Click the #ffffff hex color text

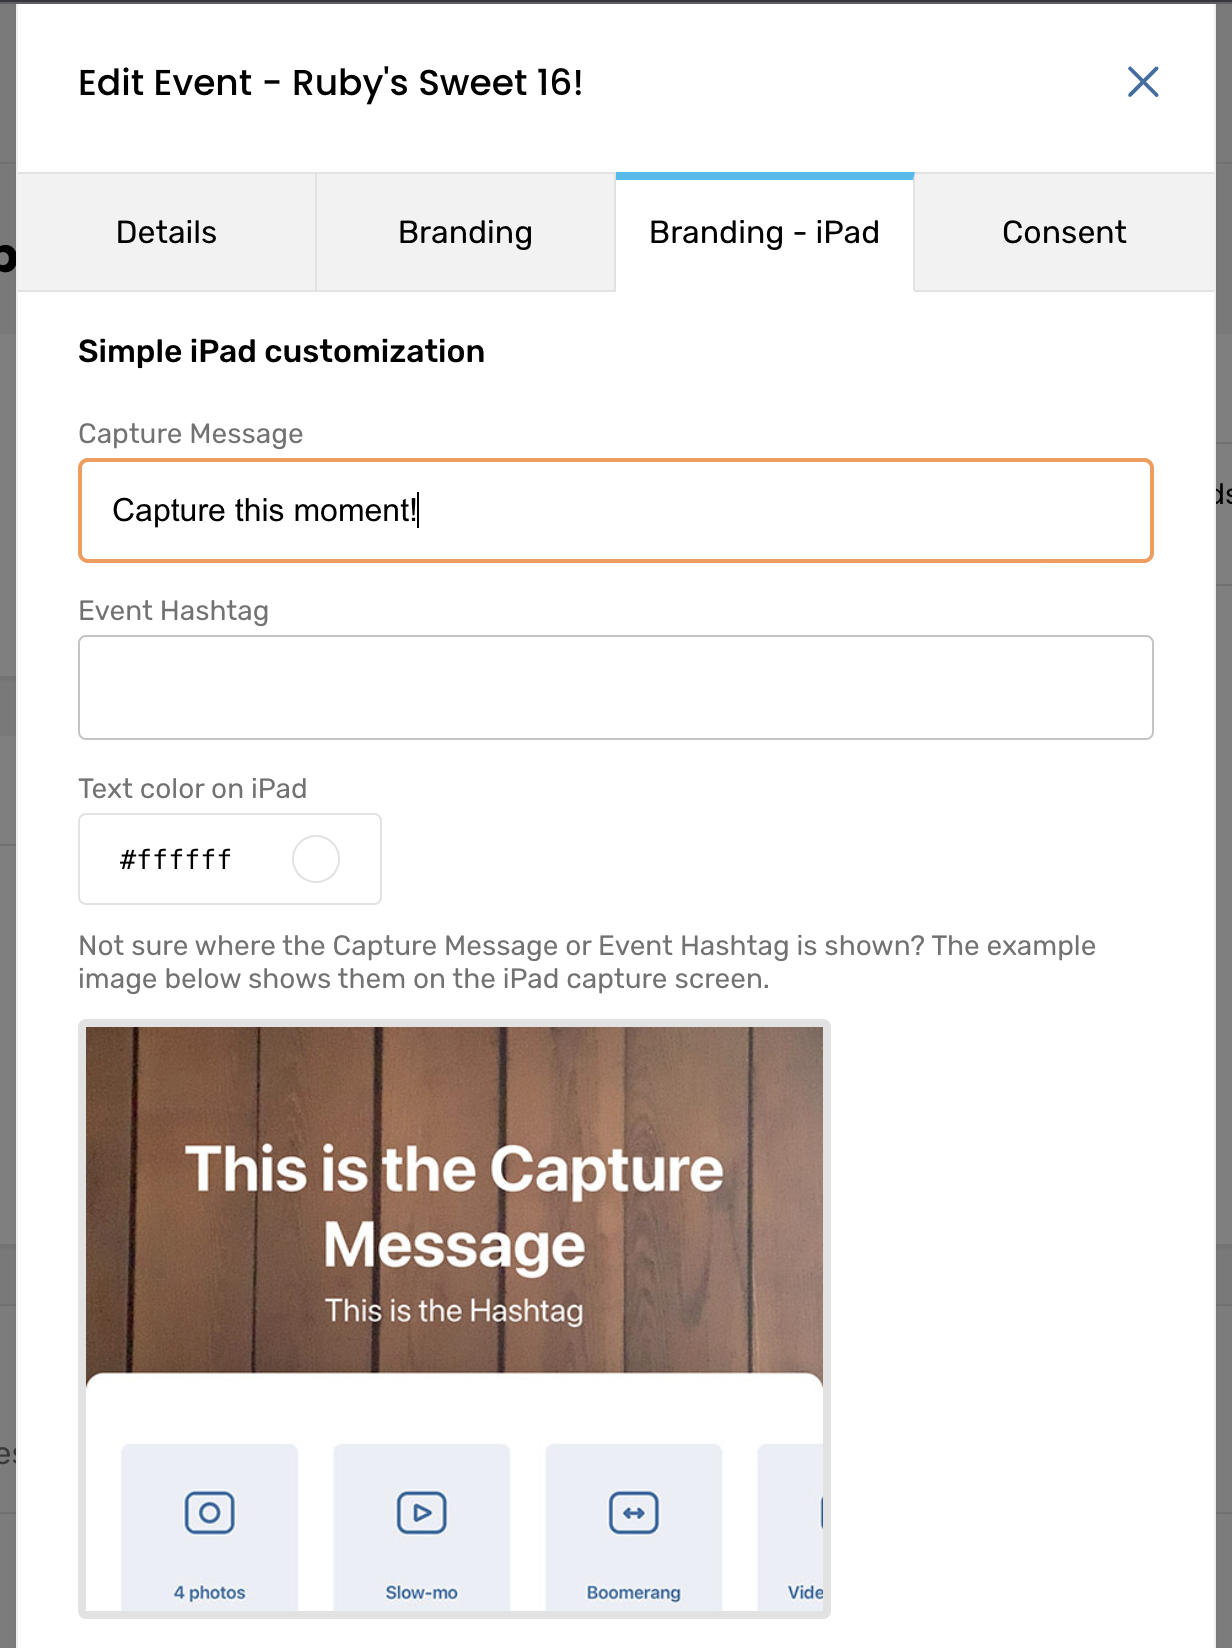176,859
